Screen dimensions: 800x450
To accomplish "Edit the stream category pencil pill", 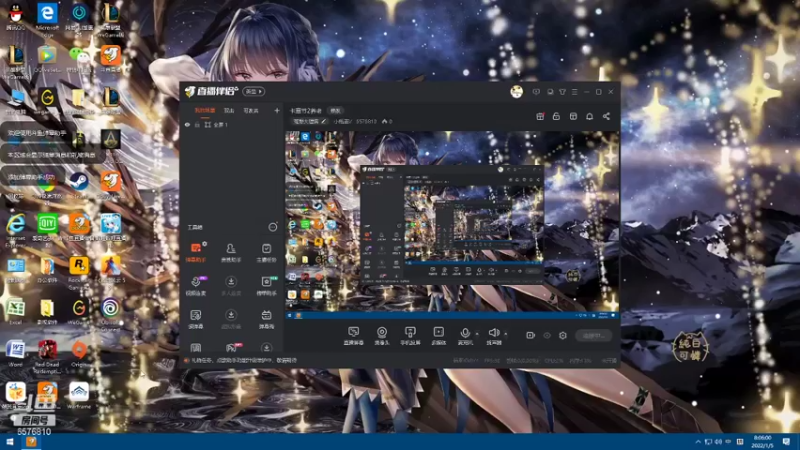I will pos(310,121).
